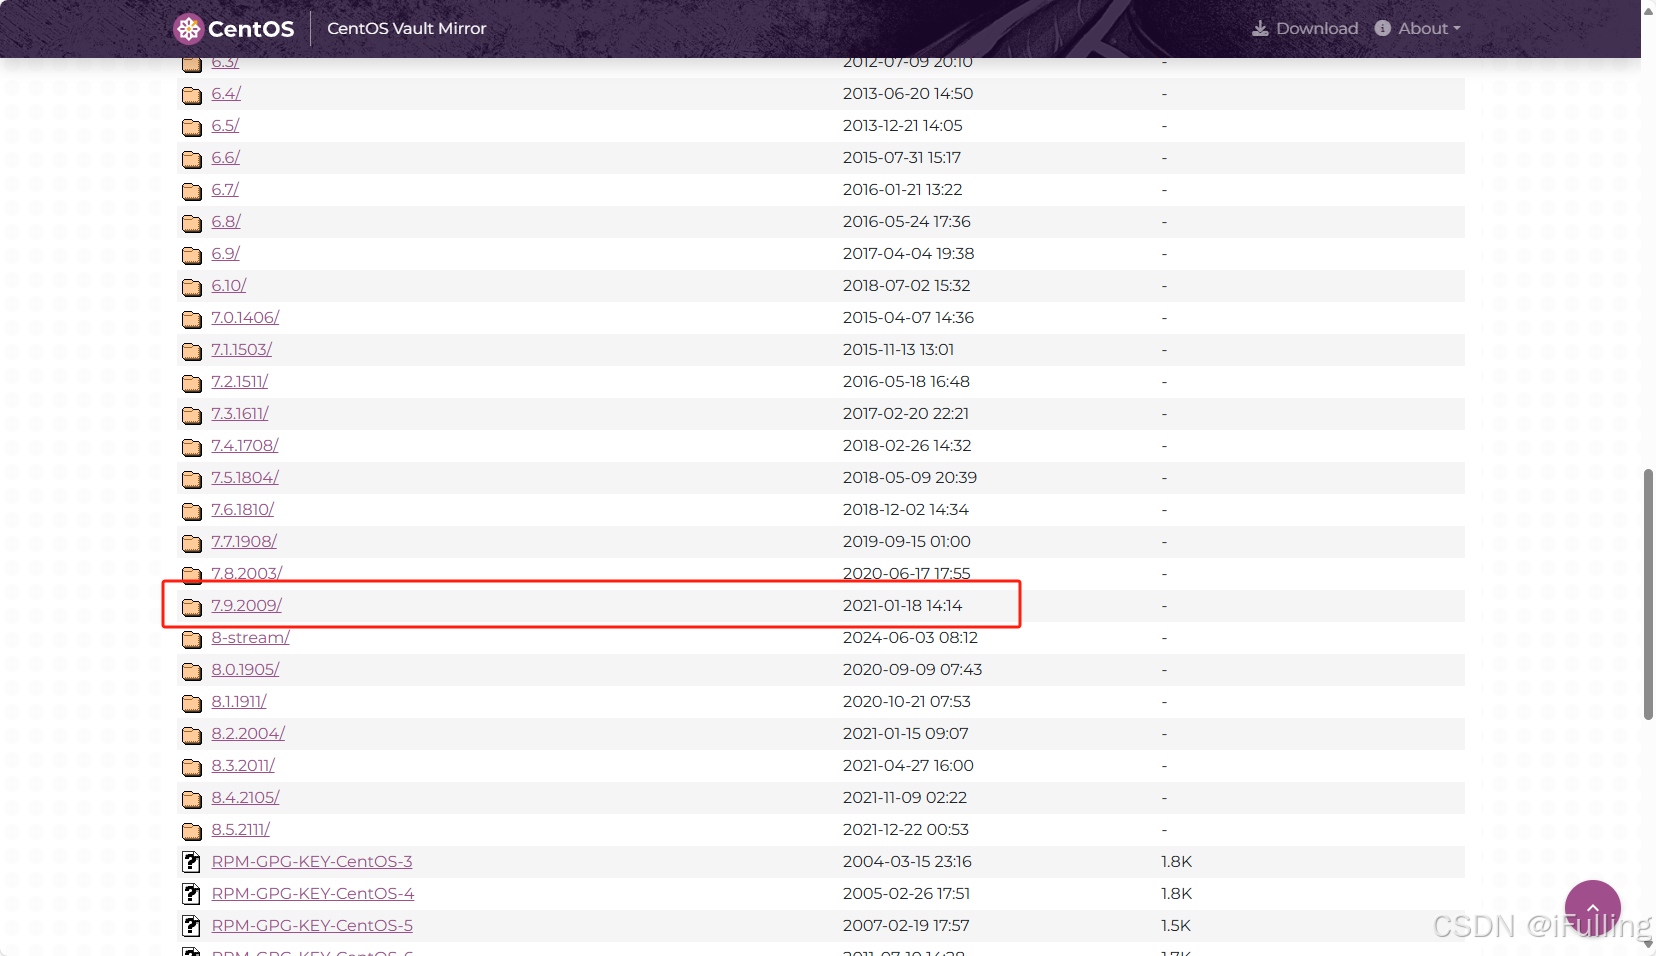Open the 8.0.1905/ directory link
The image size is (1656, 956).
tap(245, 669)
